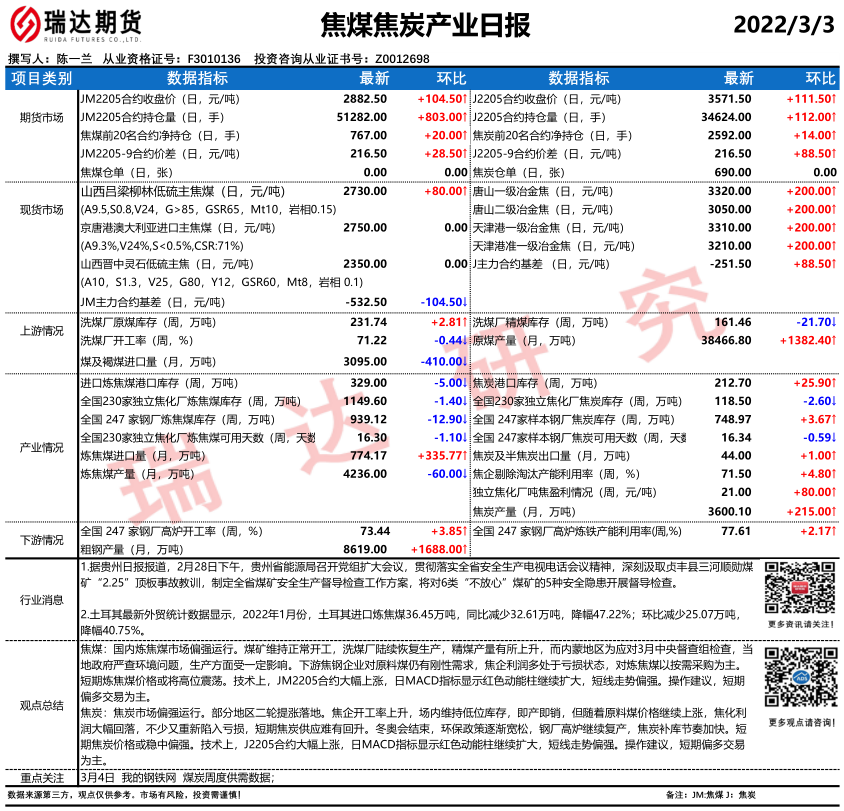Click the QR code above 更多资讯请关注
The width and height of the screenshot is (844, 811).
pos(799,590)
